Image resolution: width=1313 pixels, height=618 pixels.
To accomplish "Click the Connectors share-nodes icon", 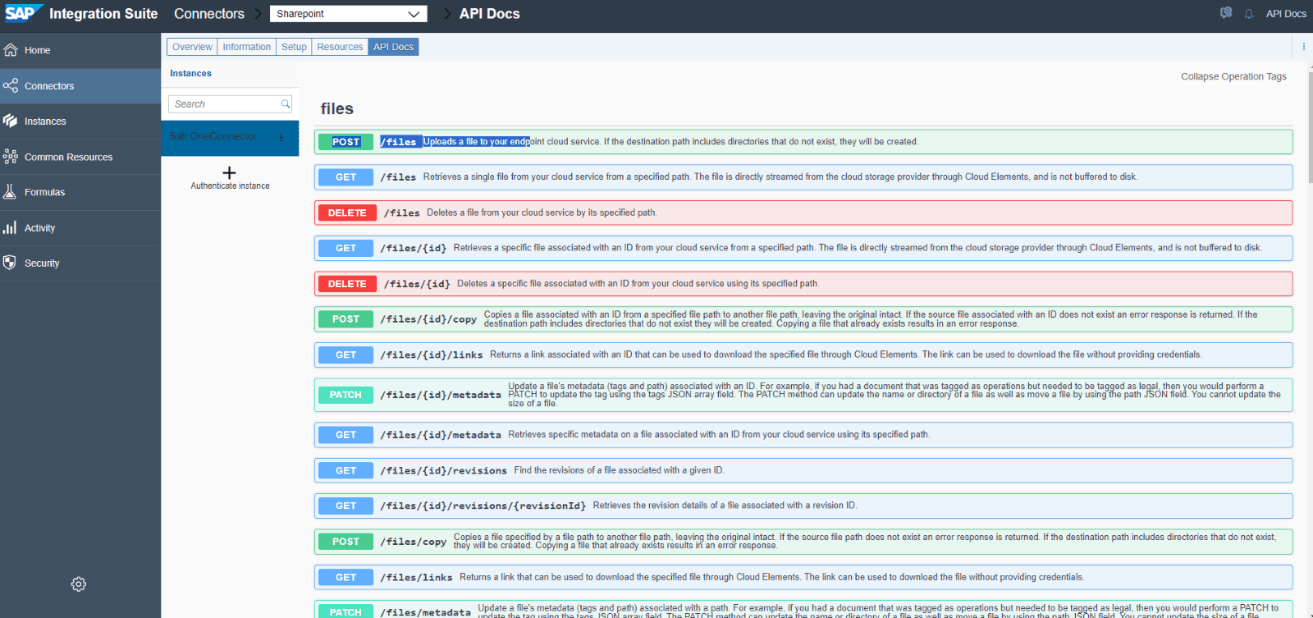I will [11, 86].
